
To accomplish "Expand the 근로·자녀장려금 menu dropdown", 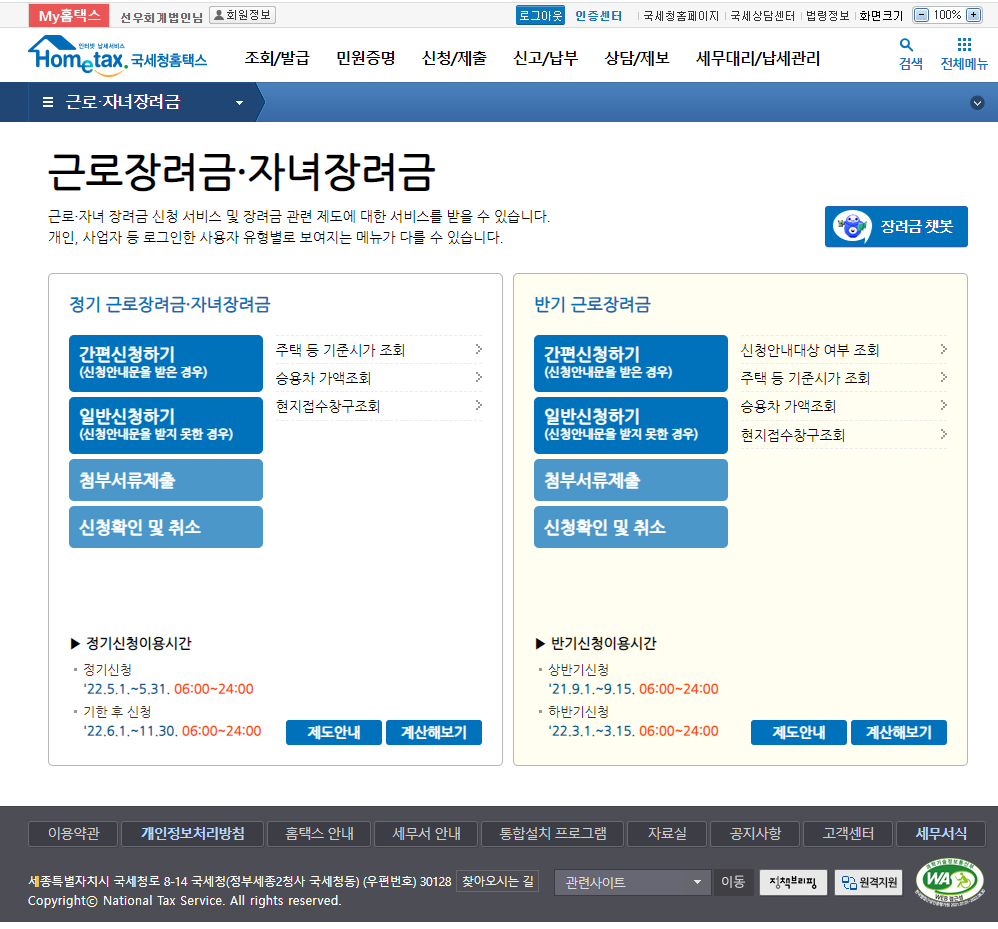I will pos(239,103).
